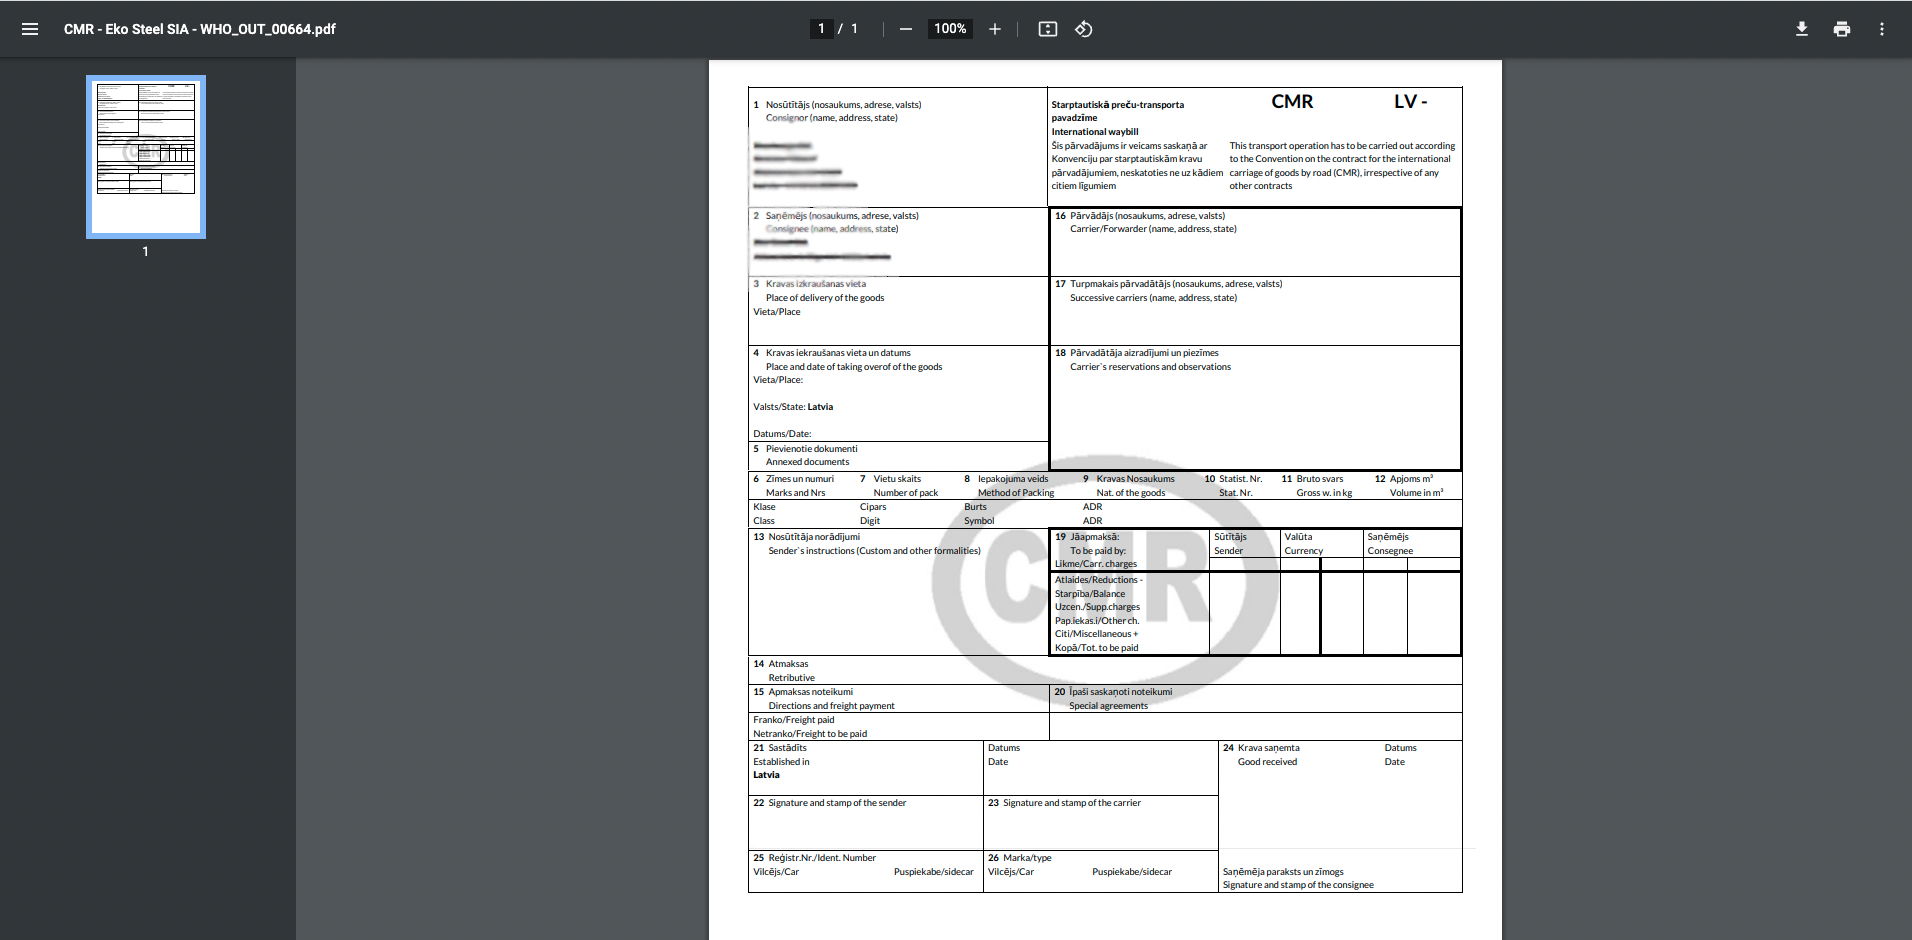Click the CMR heading in the document

1292,102
